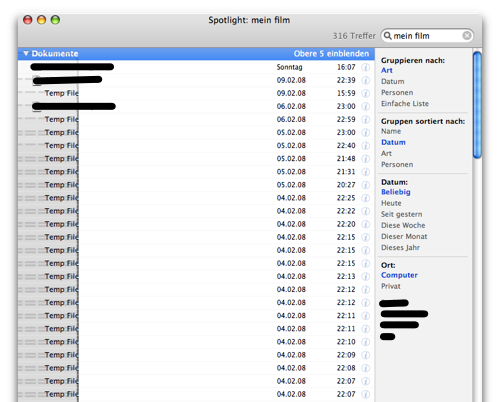Open info for the Sonntag 16:07 result
The width and height of the screenshot is (500, 402).
366,67
